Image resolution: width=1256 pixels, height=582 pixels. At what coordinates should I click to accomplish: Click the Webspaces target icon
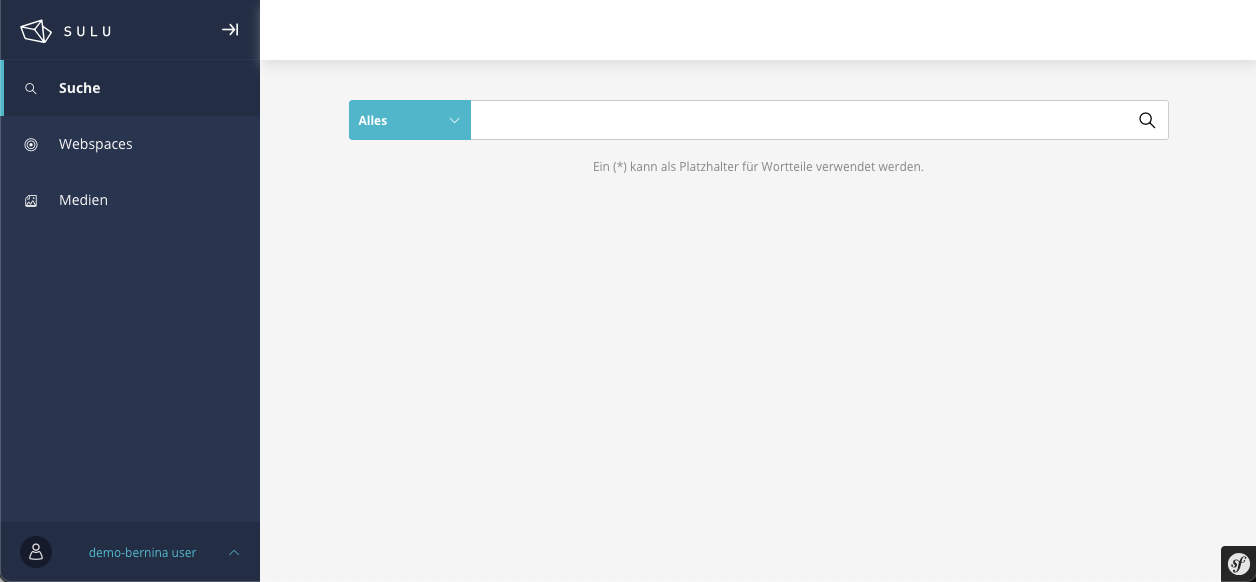tap(31, 144)
